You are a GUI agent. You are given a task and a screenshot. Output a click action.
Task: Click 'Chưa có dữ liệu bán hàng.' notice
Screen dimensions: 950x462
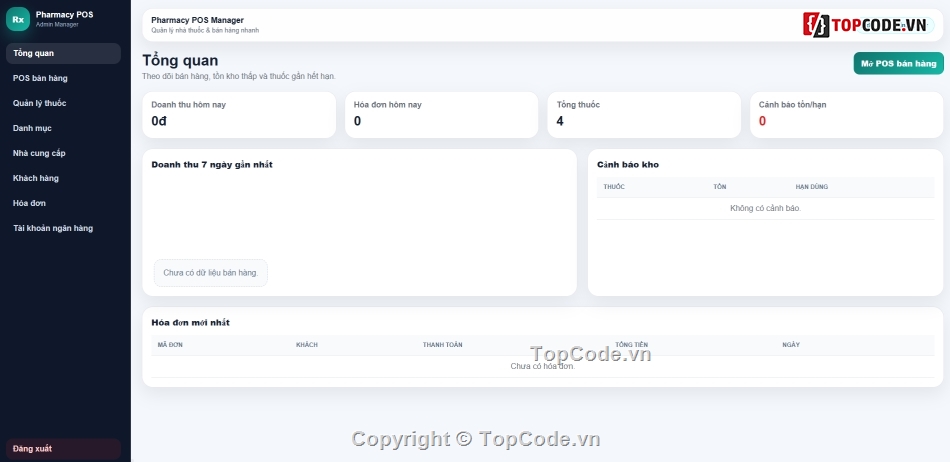pos(211,273)
